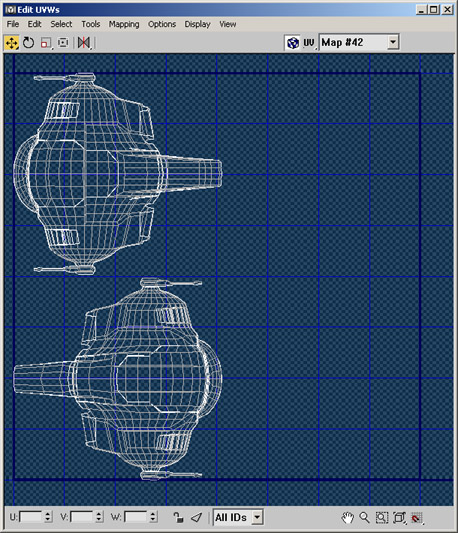458x533 pixels.
Task: Activate the Zoom magnifier tool
Action: [x=364, y=517]
